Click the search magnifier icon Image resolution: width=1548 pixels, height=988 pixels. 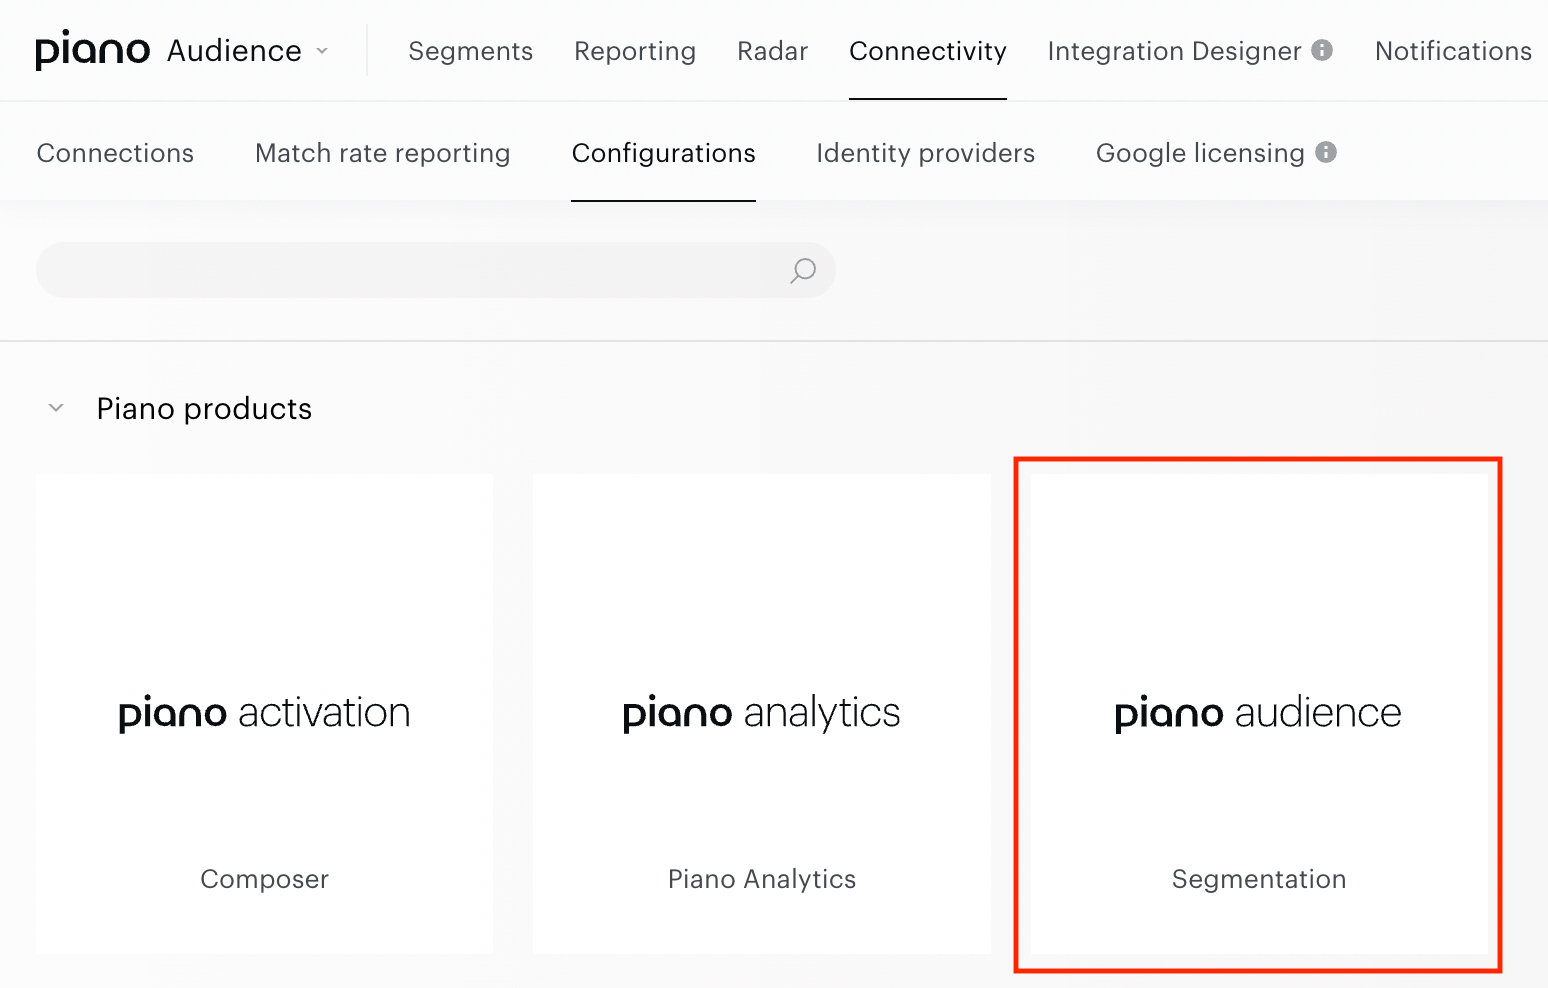[803, 270]
